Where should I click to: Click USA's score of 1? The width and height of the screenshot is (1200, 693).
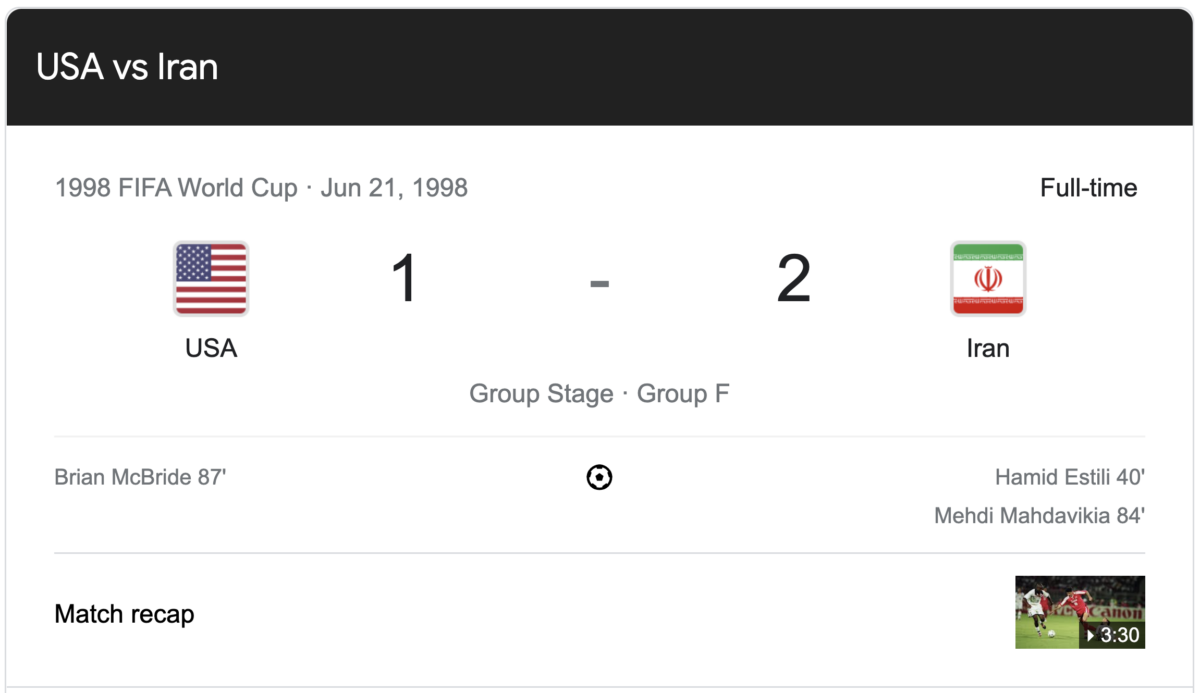pyautogui.click(x=404, y=279)
